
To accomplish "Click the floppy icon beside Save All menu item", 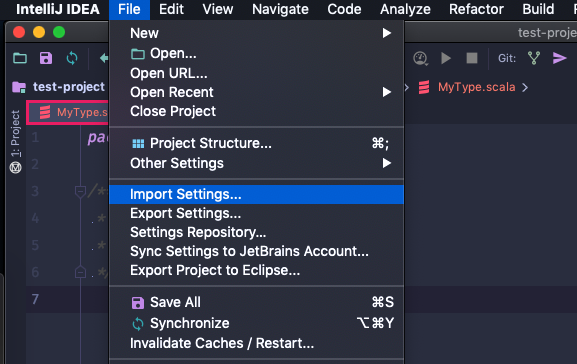I will (138, 303).
